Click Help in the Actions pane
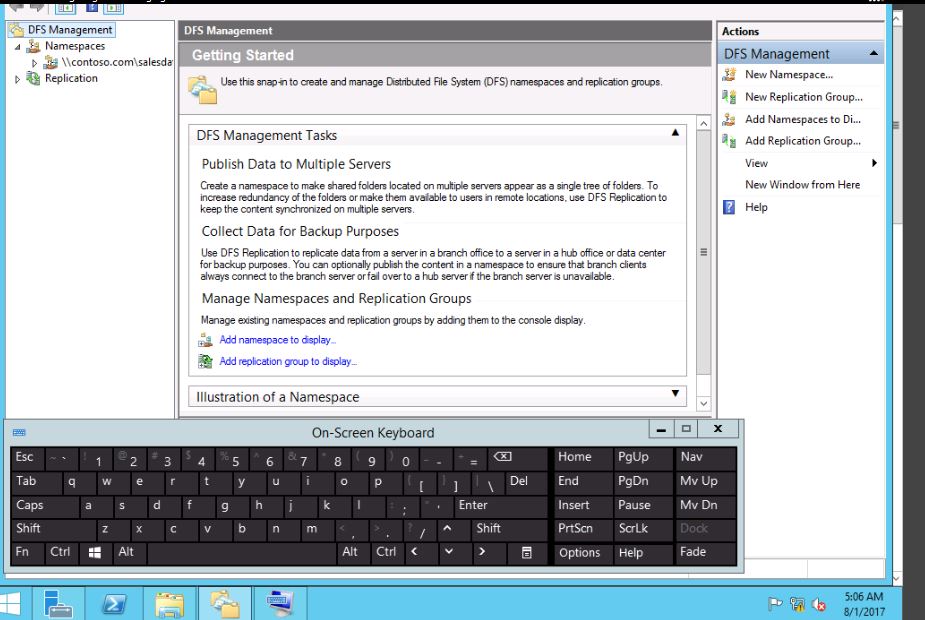Viewport: 925px width, 620px height. click(756, 207)
